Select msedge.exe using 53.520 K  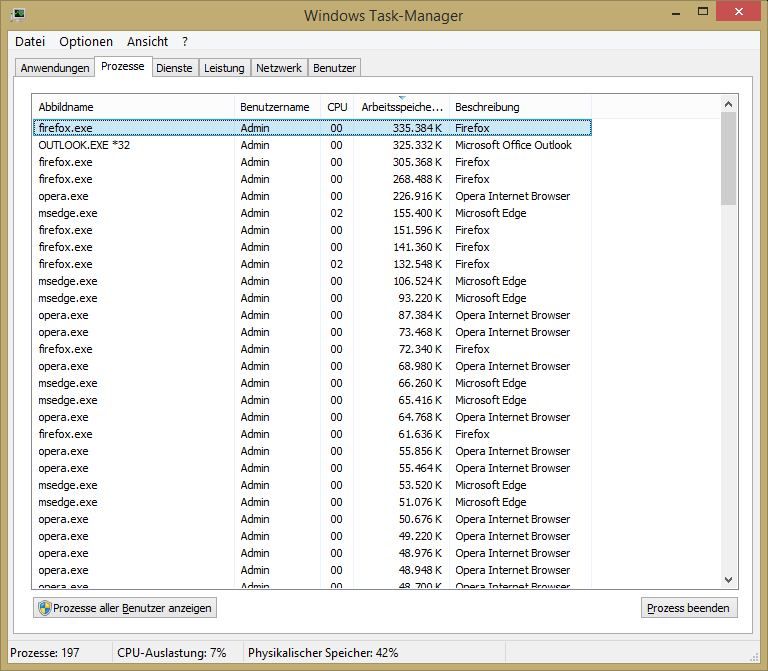coord(312,485)
